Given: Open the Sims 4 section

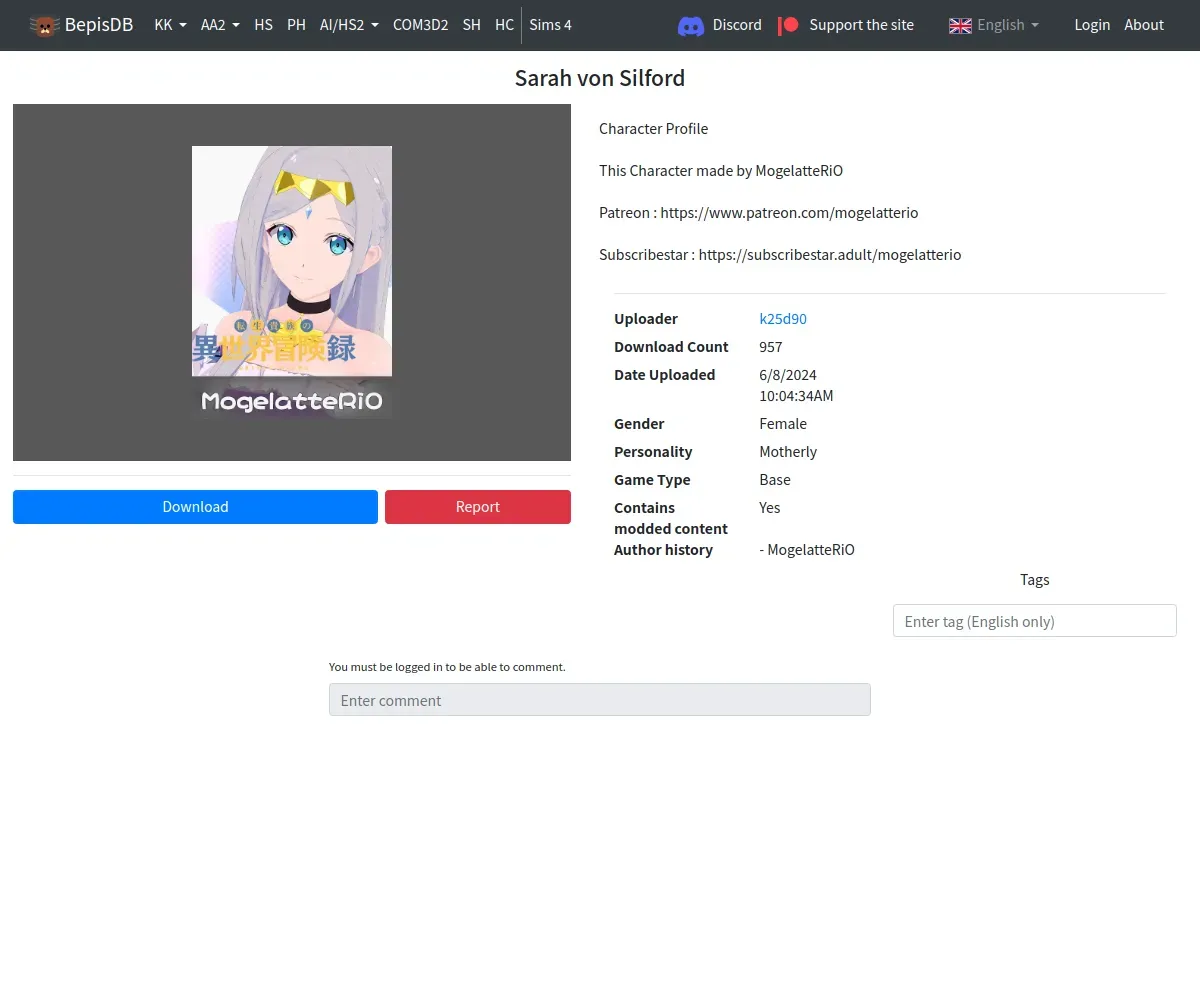Looking at the screenshot, I should pyautogui.click(x=550, y=25).
